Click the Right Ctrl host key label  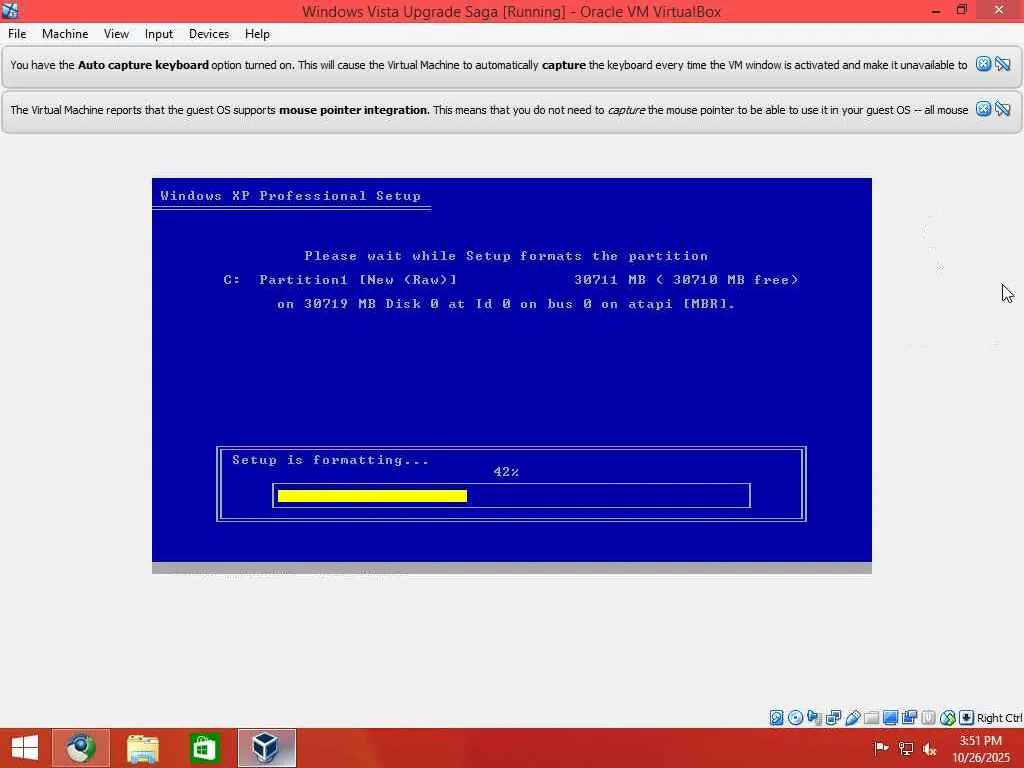click(999, 718)
